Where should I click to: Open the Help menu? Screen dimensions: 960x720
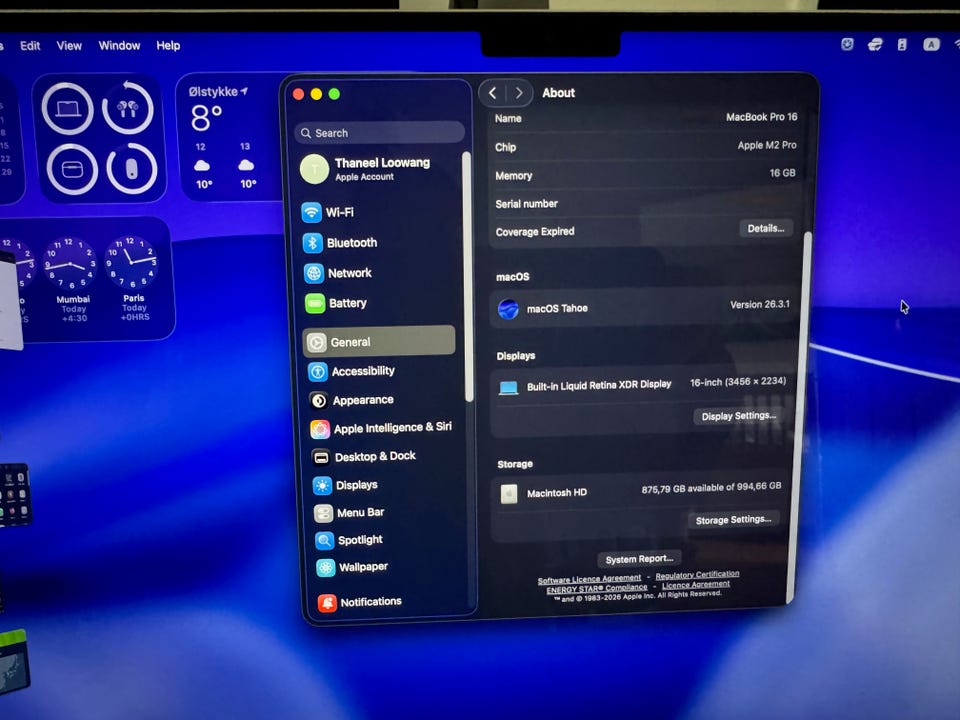(x=168, y=46)
